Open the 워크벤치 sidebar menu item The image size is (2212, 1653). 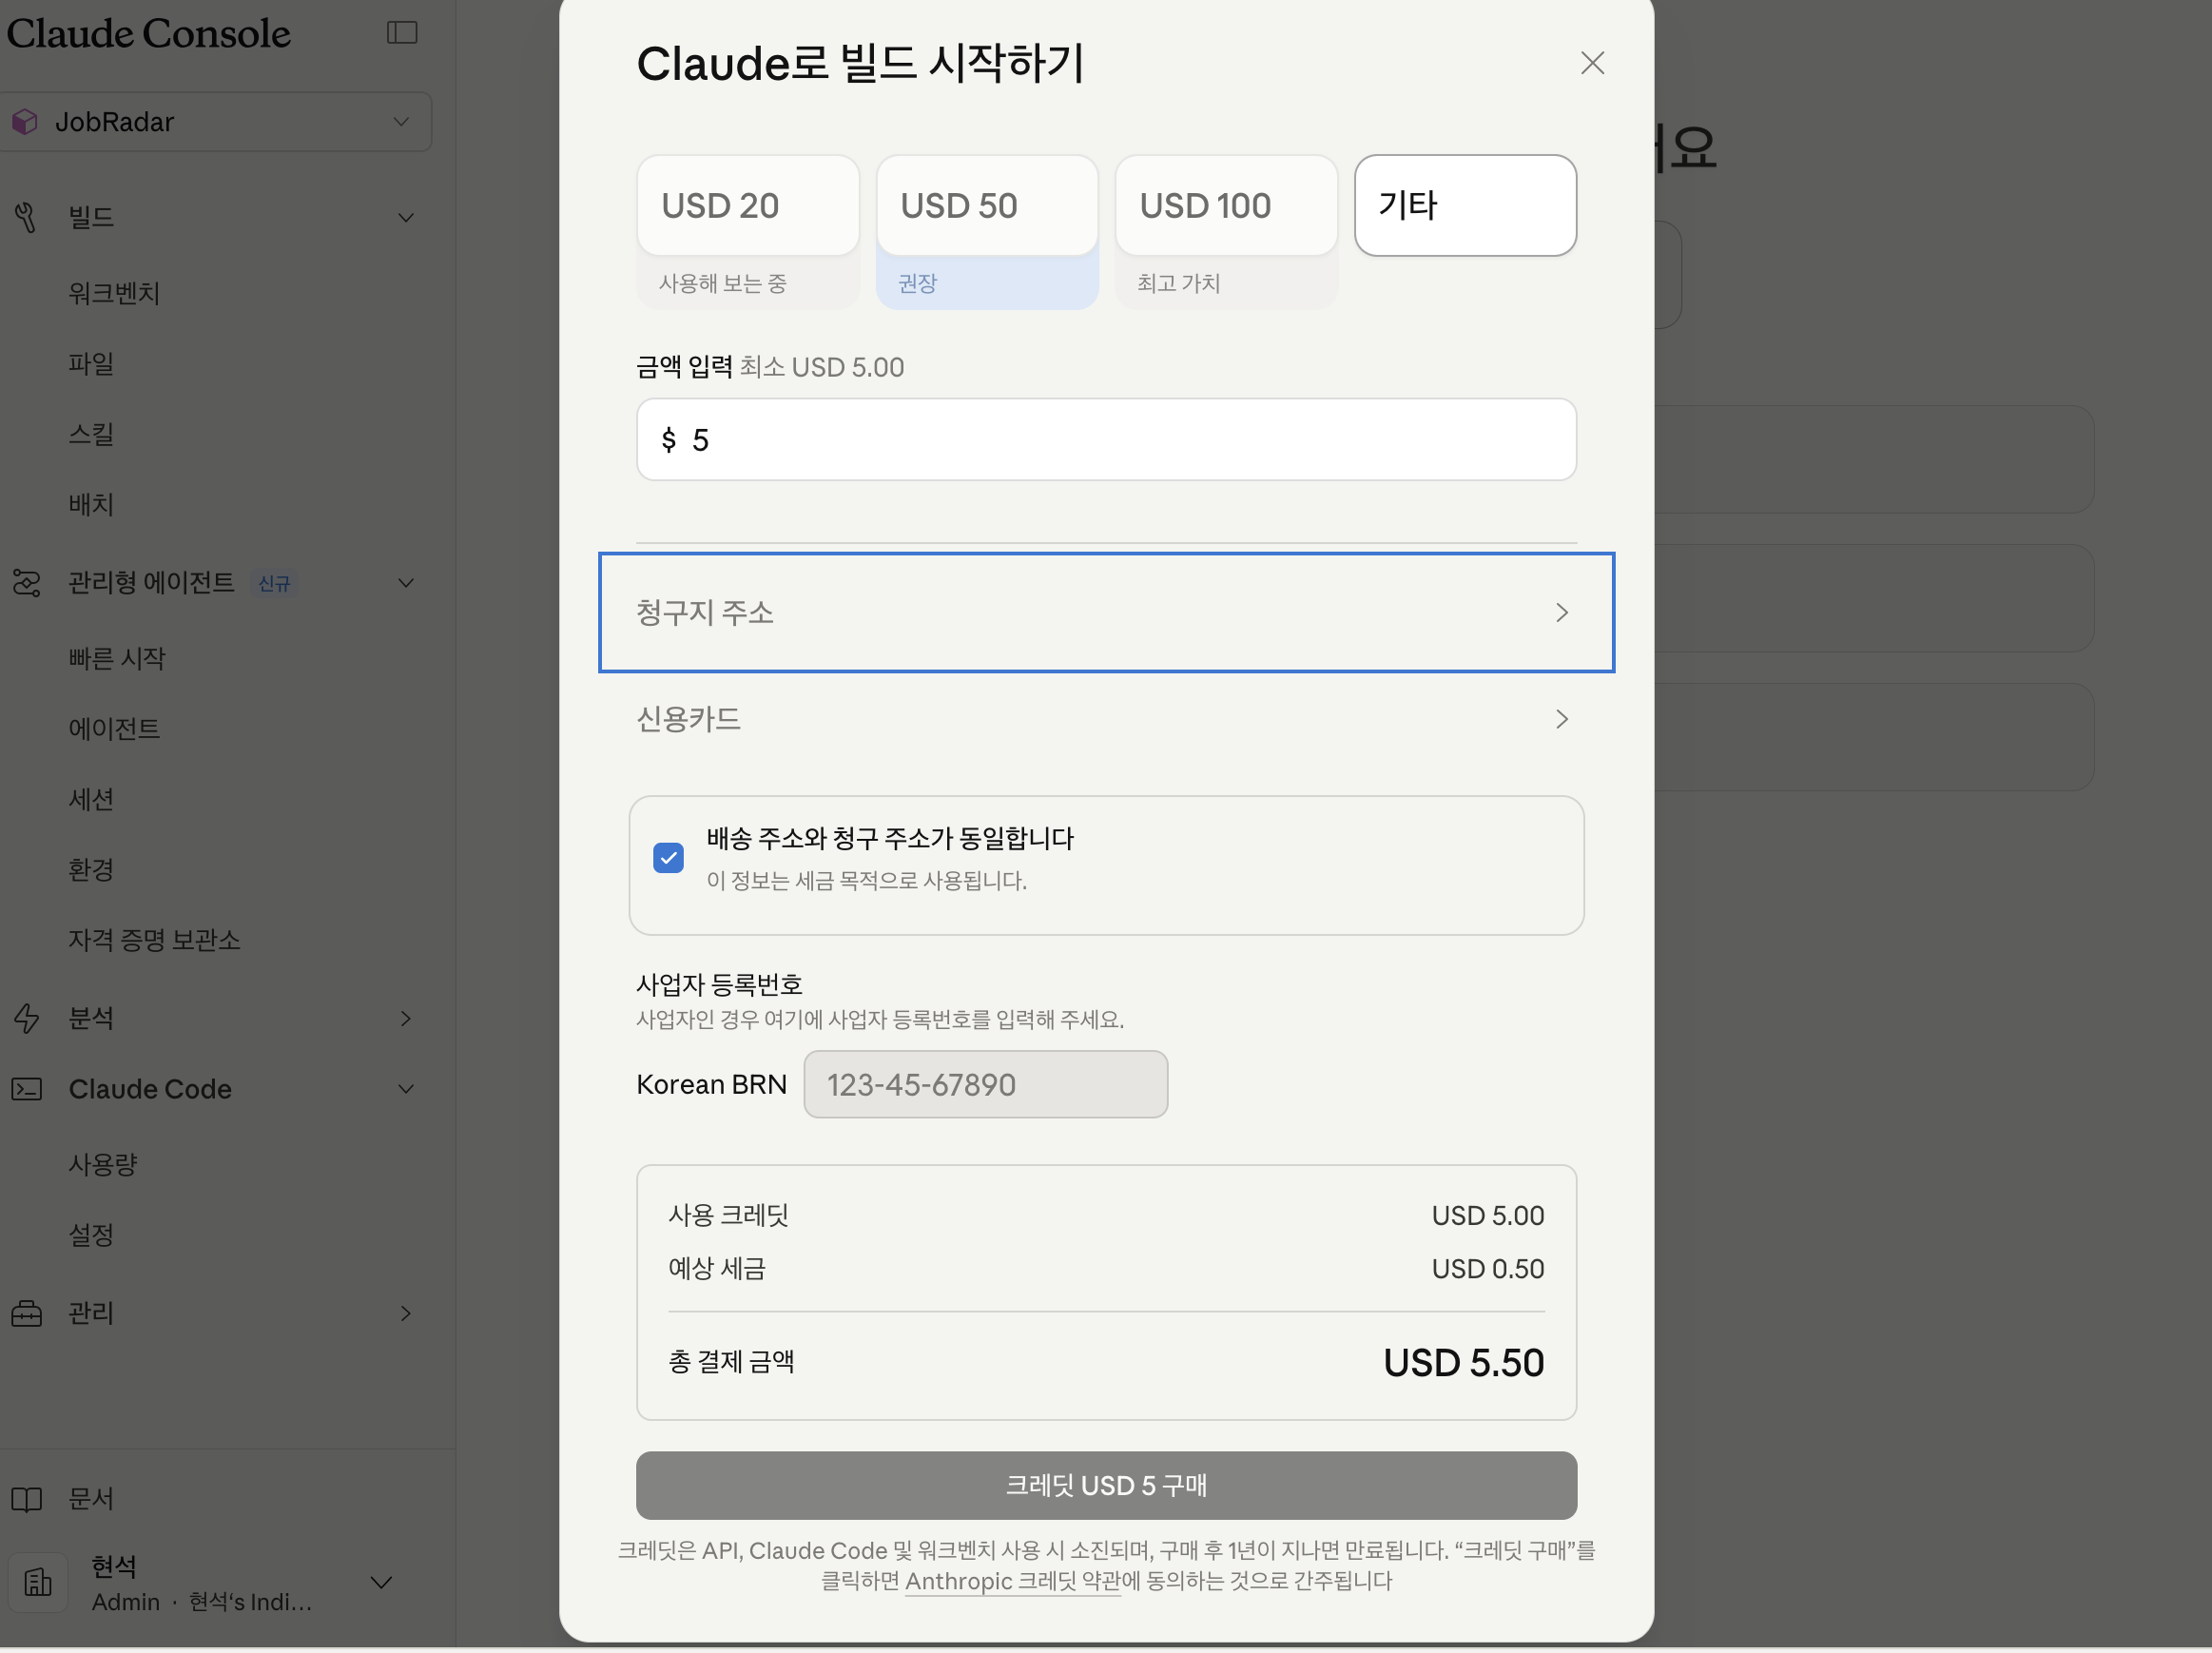tap(114, 293)
